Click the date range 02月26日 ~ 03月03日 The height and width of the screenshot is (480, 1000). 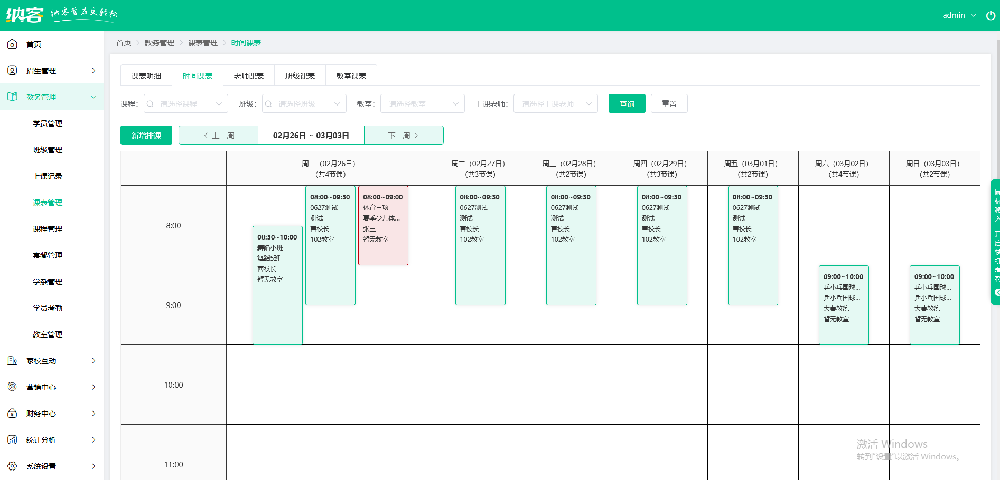(x=311, y=135)
